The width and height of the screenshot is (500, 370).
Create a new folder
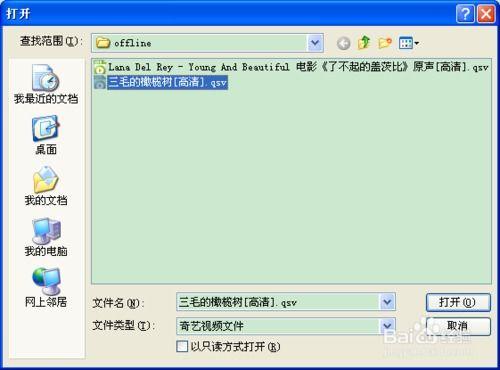pos(385,43)
